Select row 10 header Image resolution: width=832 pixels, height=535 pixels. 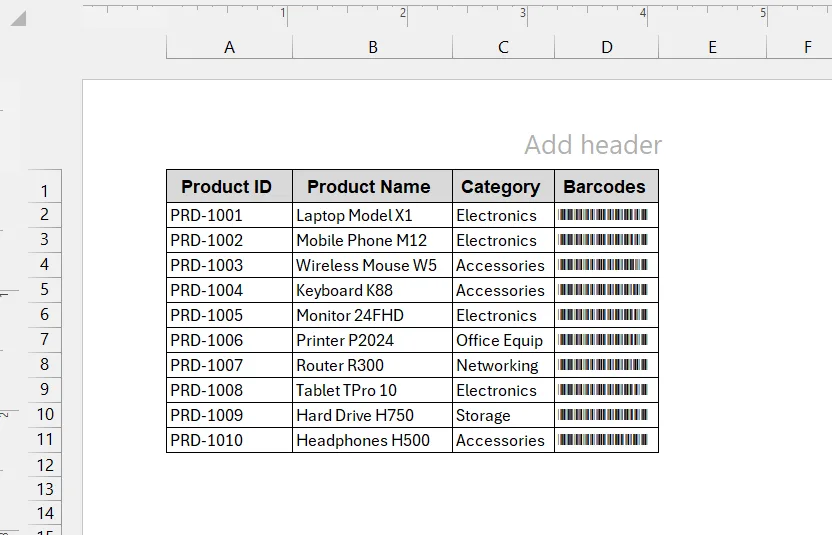coord(45,415)
